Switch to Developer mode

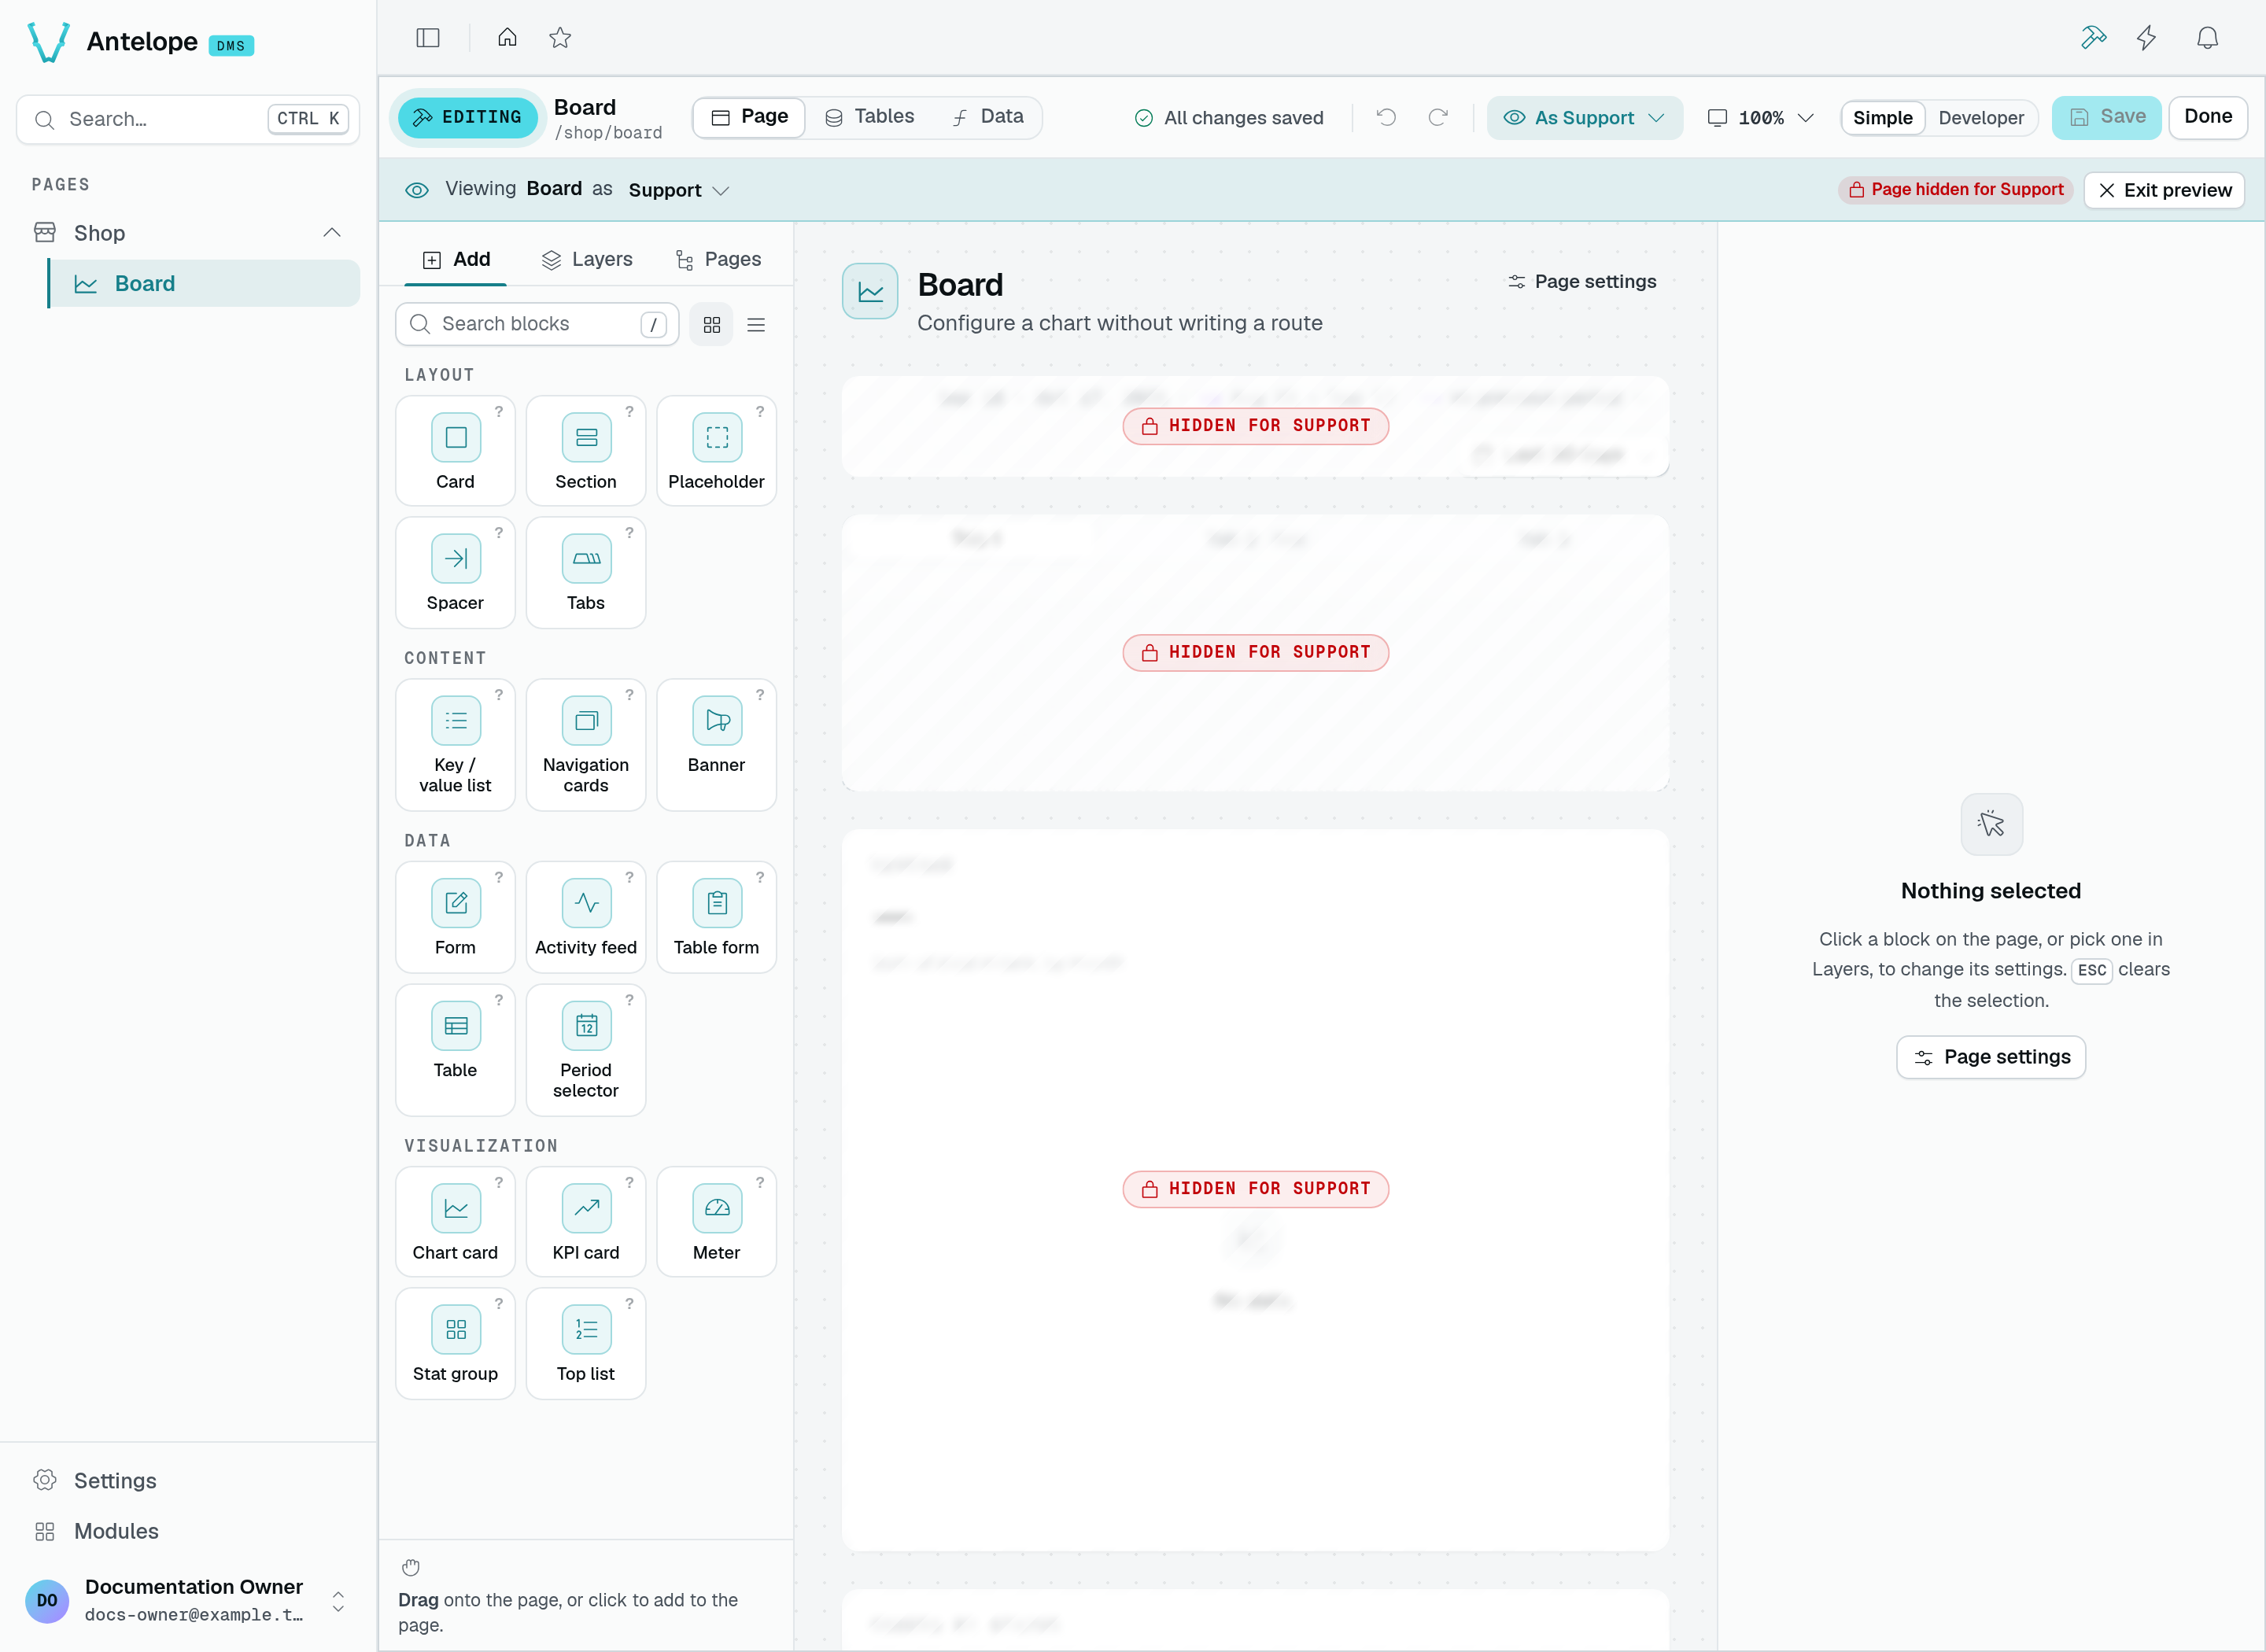click(1980, 118)
